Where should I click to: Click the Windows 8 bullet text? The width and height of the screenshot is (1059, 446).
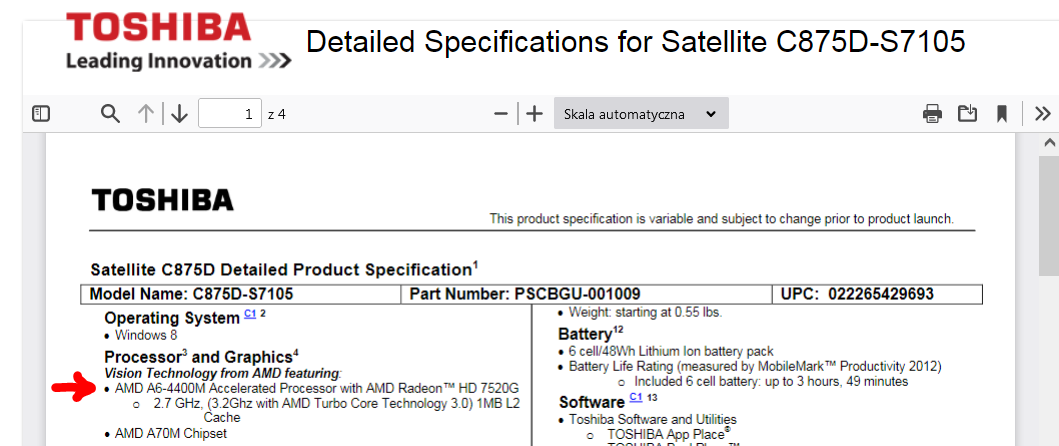point(146,335)
